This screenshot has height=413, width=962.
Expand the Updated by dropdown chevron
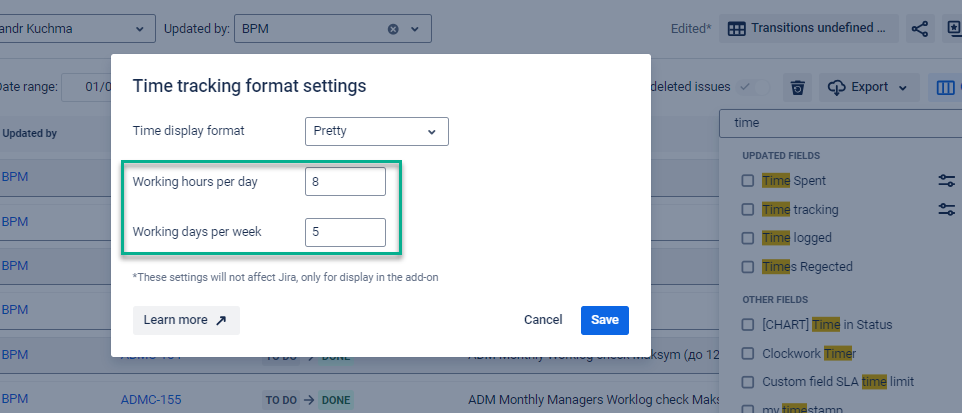(x=415, y=29)
